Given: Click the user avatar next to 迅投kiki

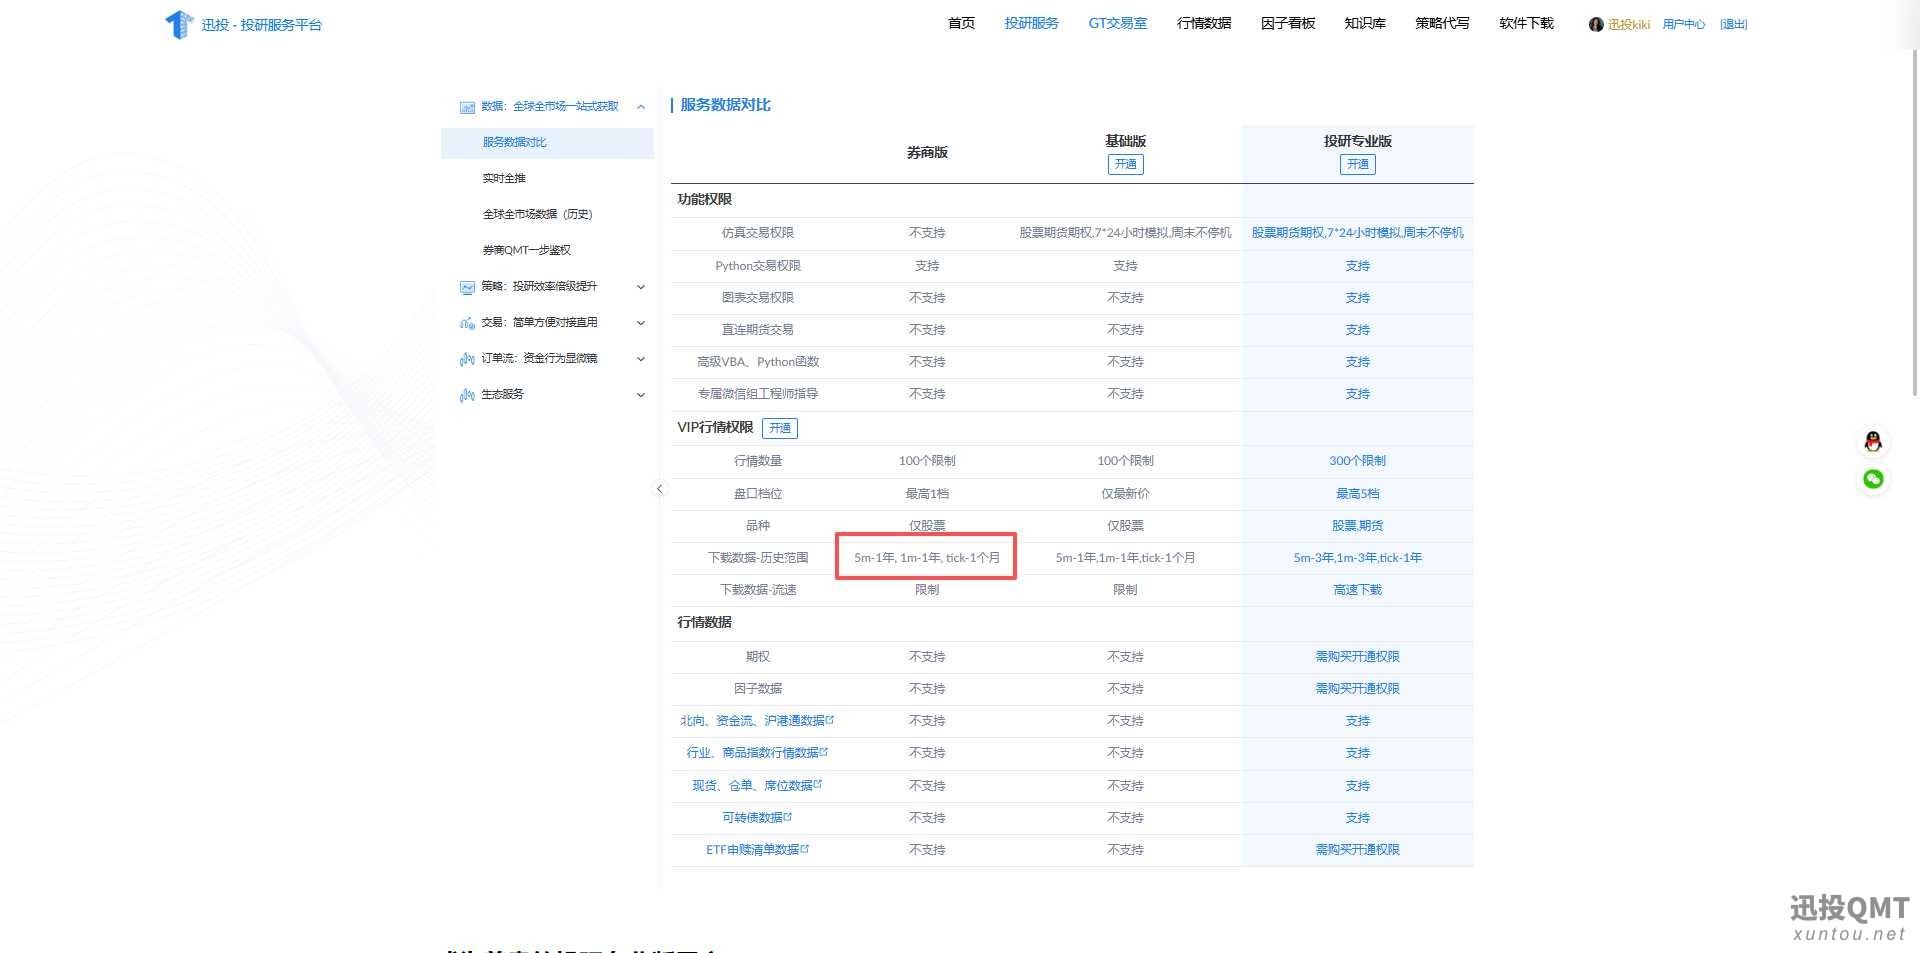Looking at the screenshot, I should coord(1595,24).
